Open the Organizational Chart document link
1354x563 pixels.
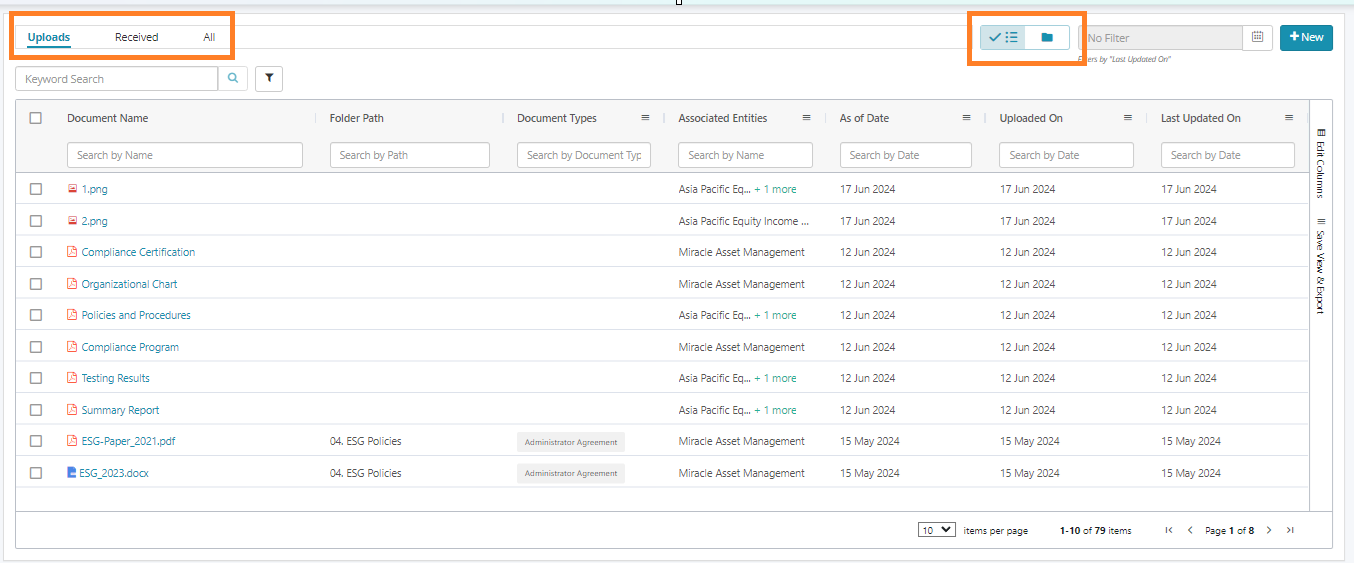point(129,284)
